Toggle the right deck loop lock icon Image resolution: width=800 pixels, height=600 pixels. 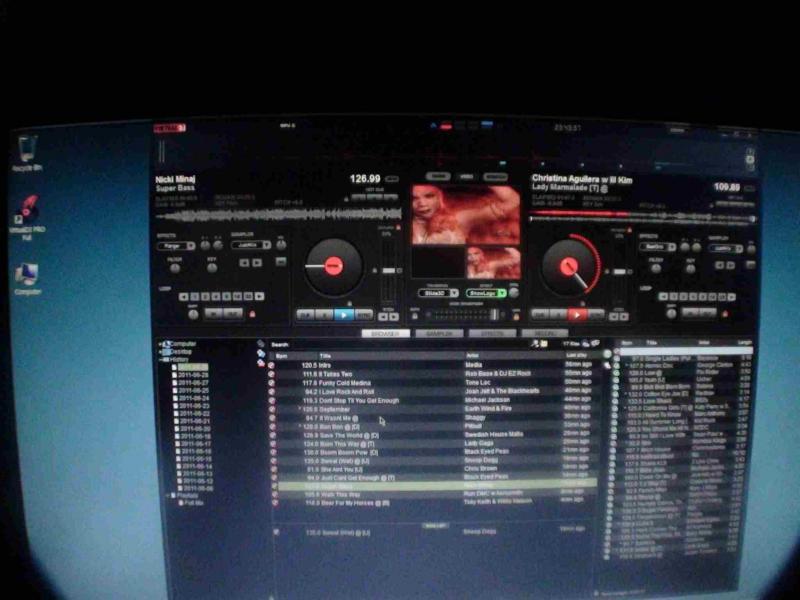tap(724, 314)
